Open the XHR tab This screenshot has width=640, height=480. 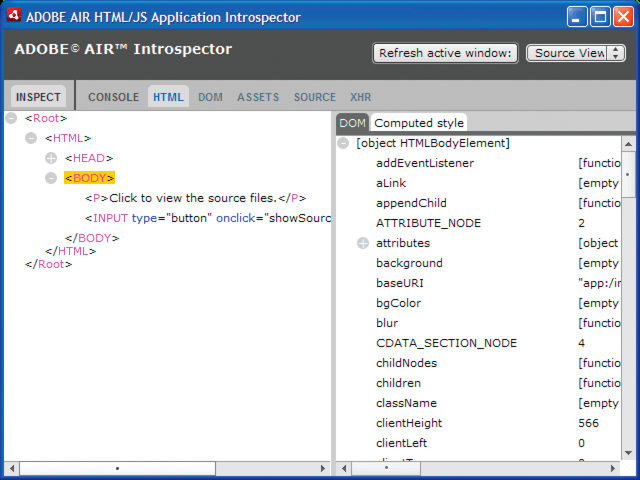click(x=360, y=97)
